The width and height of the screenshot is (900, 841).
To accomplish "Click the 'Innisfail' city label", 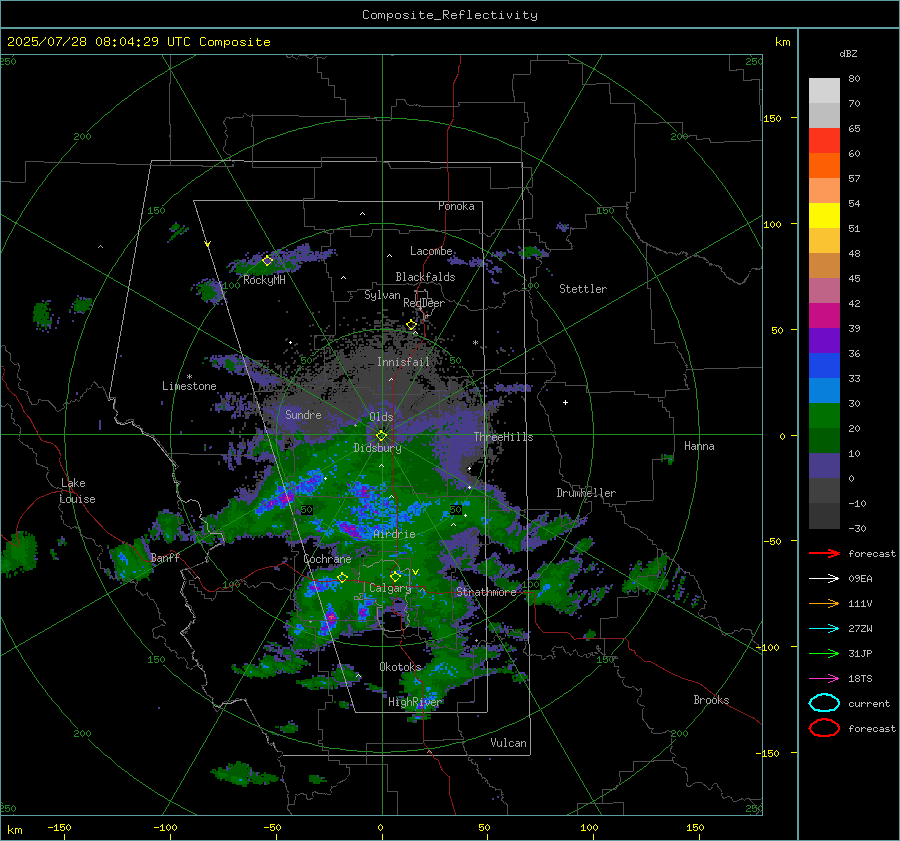I will (x=403, y=362).
